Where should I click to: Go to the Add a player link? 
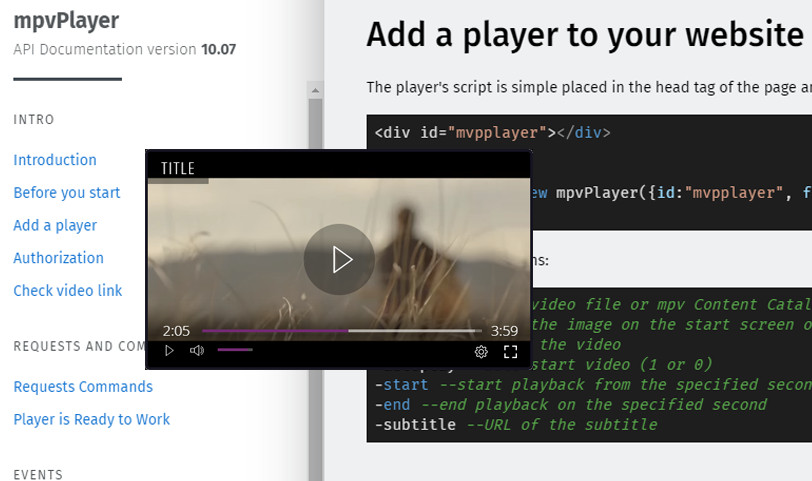pyautogui.click(x=55, y=225)
